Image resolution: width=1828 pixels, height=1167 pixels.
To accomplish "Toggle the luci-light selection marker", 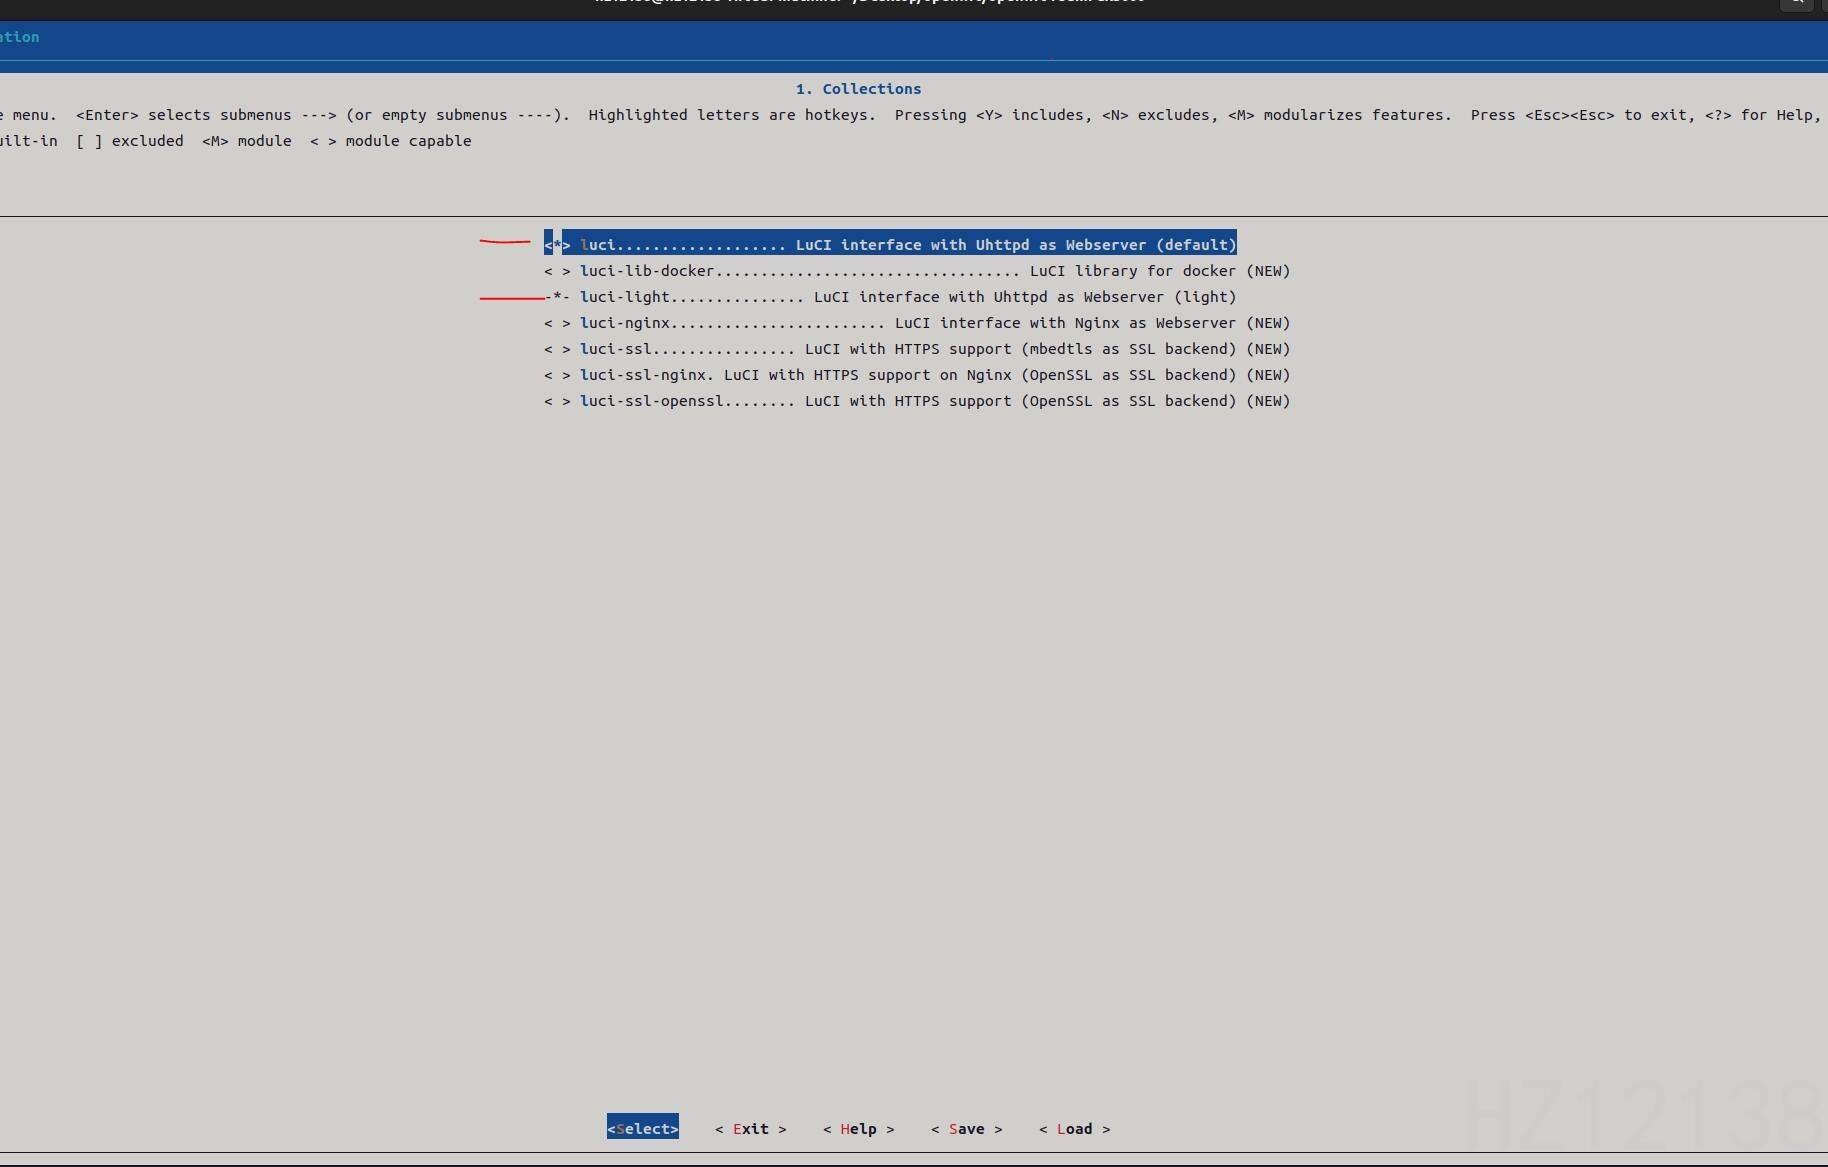I will coord(557,297).
